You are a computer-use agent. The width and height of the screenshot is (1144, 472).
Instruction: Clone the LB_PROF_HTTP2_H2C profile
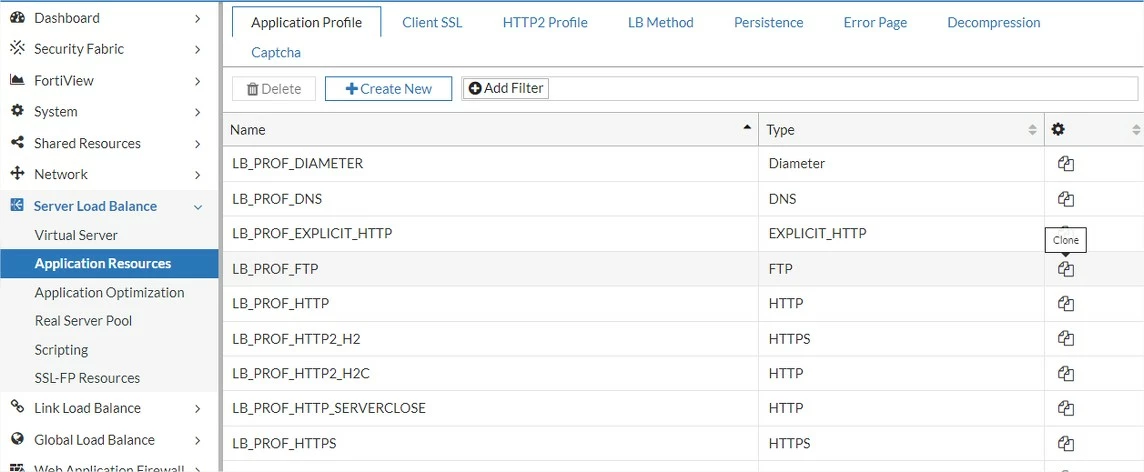coord(1066,374)
